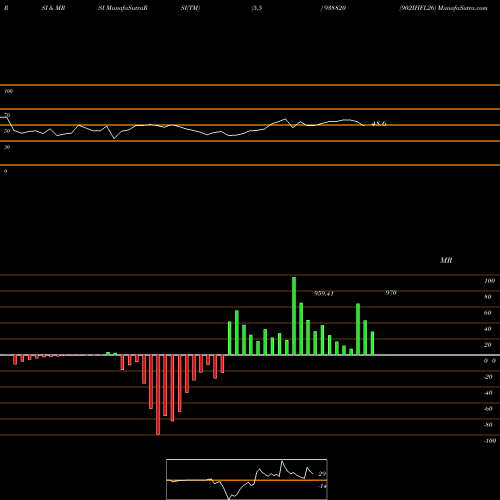500x500 pixels.
Task: Click the 29 value in mini chart
Action: (322, 474)
